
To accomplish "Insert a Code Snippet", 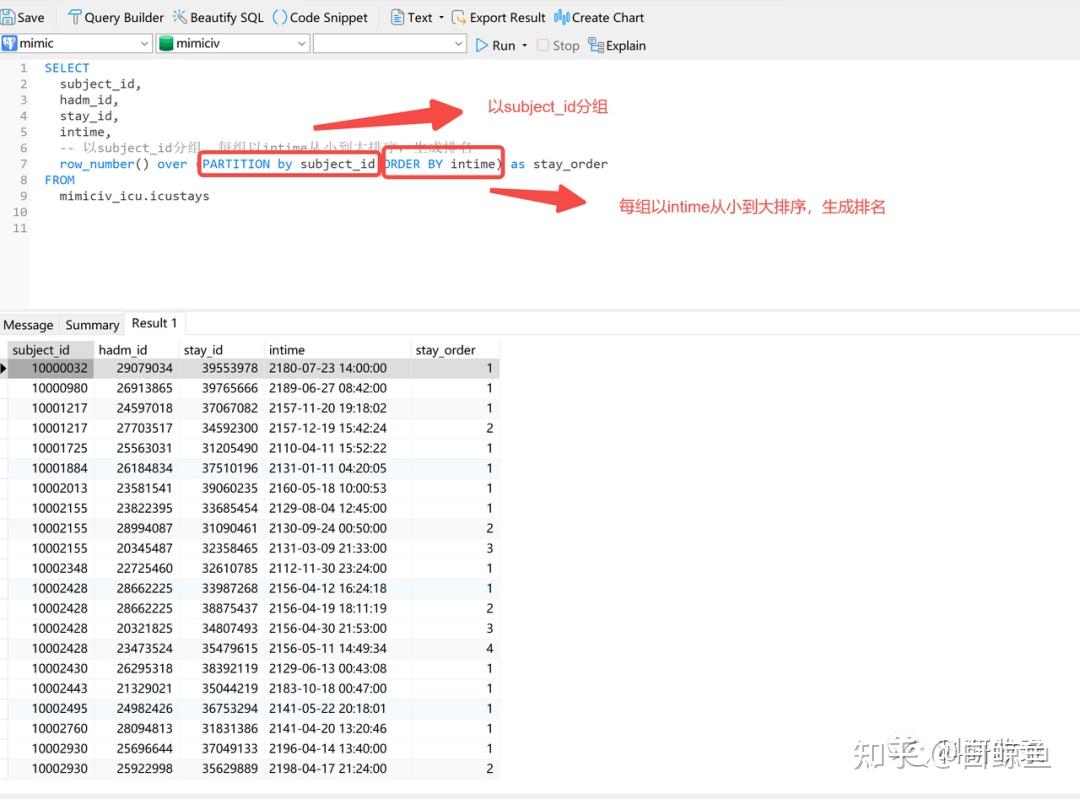I will [320, 17].
